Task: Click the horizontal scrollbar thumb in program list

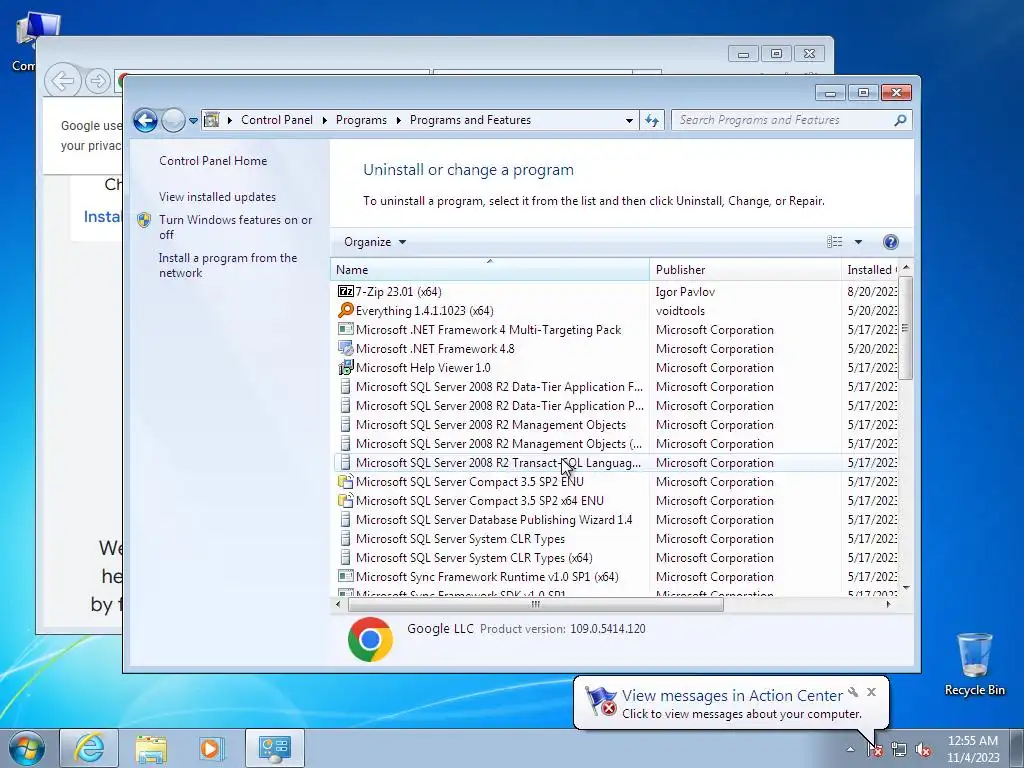Action: click(536, 605)
